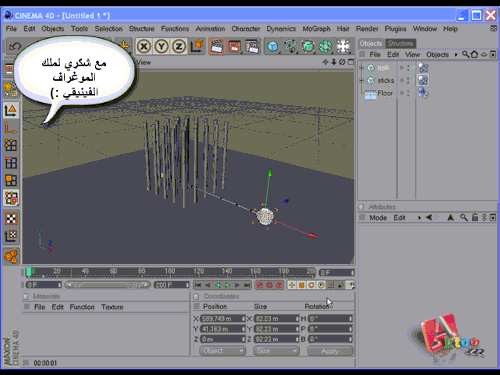Expand the ball object tree node

(x=361, y=68)
